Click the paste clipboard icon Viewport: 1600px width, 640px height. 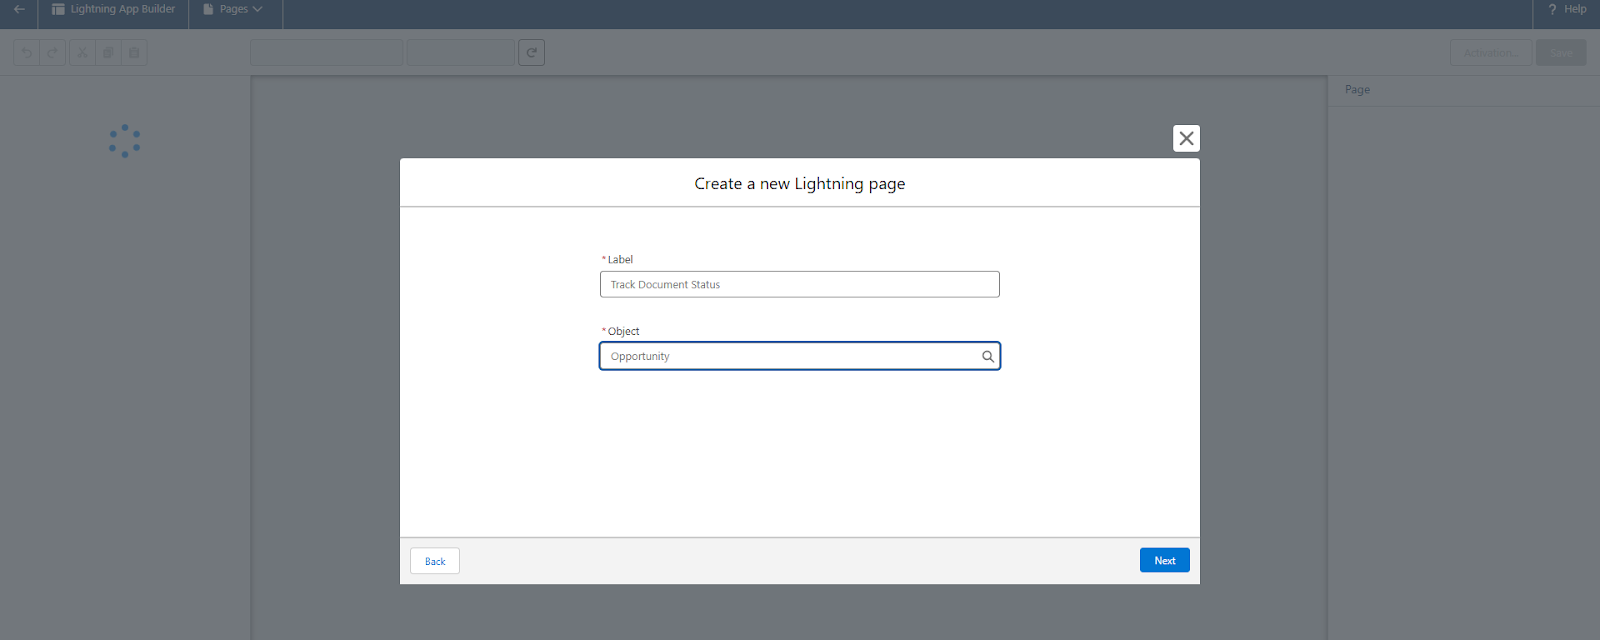(x=134, y=53)
